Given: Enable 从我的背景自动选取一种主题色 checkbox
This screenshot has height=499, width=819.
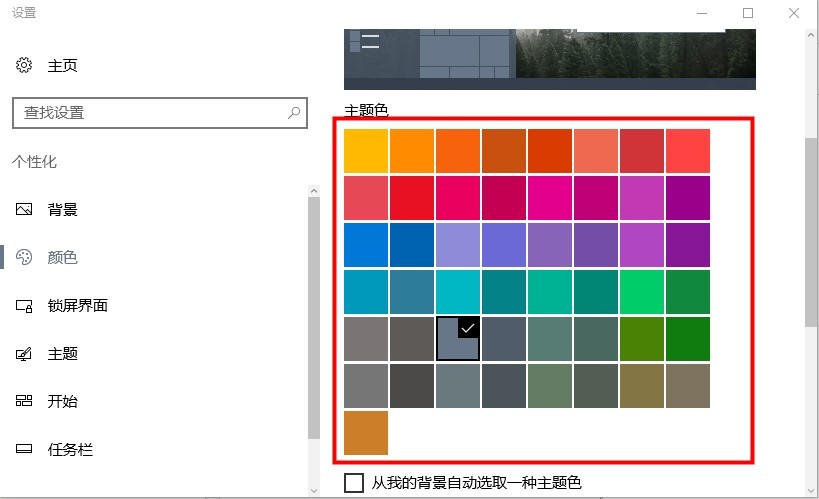Looking at the screenshot, I should tap(354, 483).
